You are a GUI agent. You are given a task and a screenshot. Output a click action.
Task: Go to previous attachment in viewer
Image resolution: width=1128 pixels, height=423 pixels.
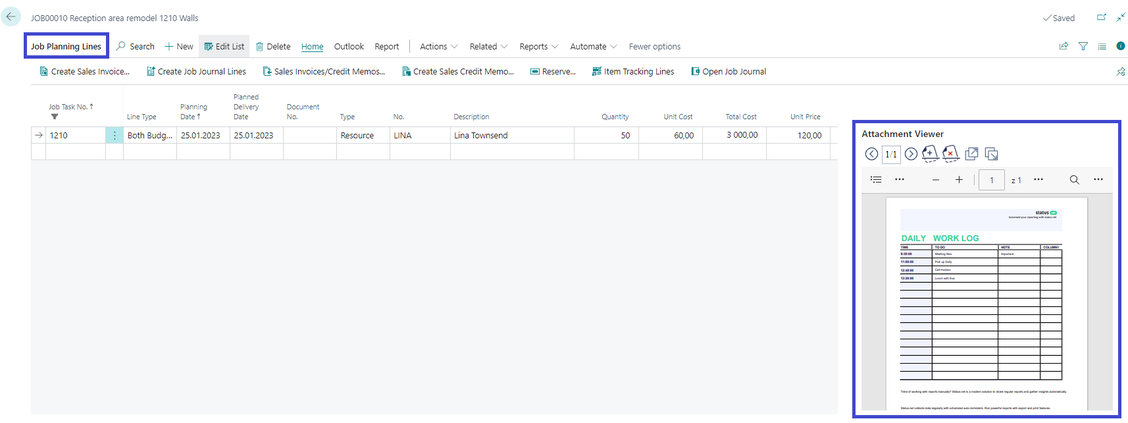(871, 154)
